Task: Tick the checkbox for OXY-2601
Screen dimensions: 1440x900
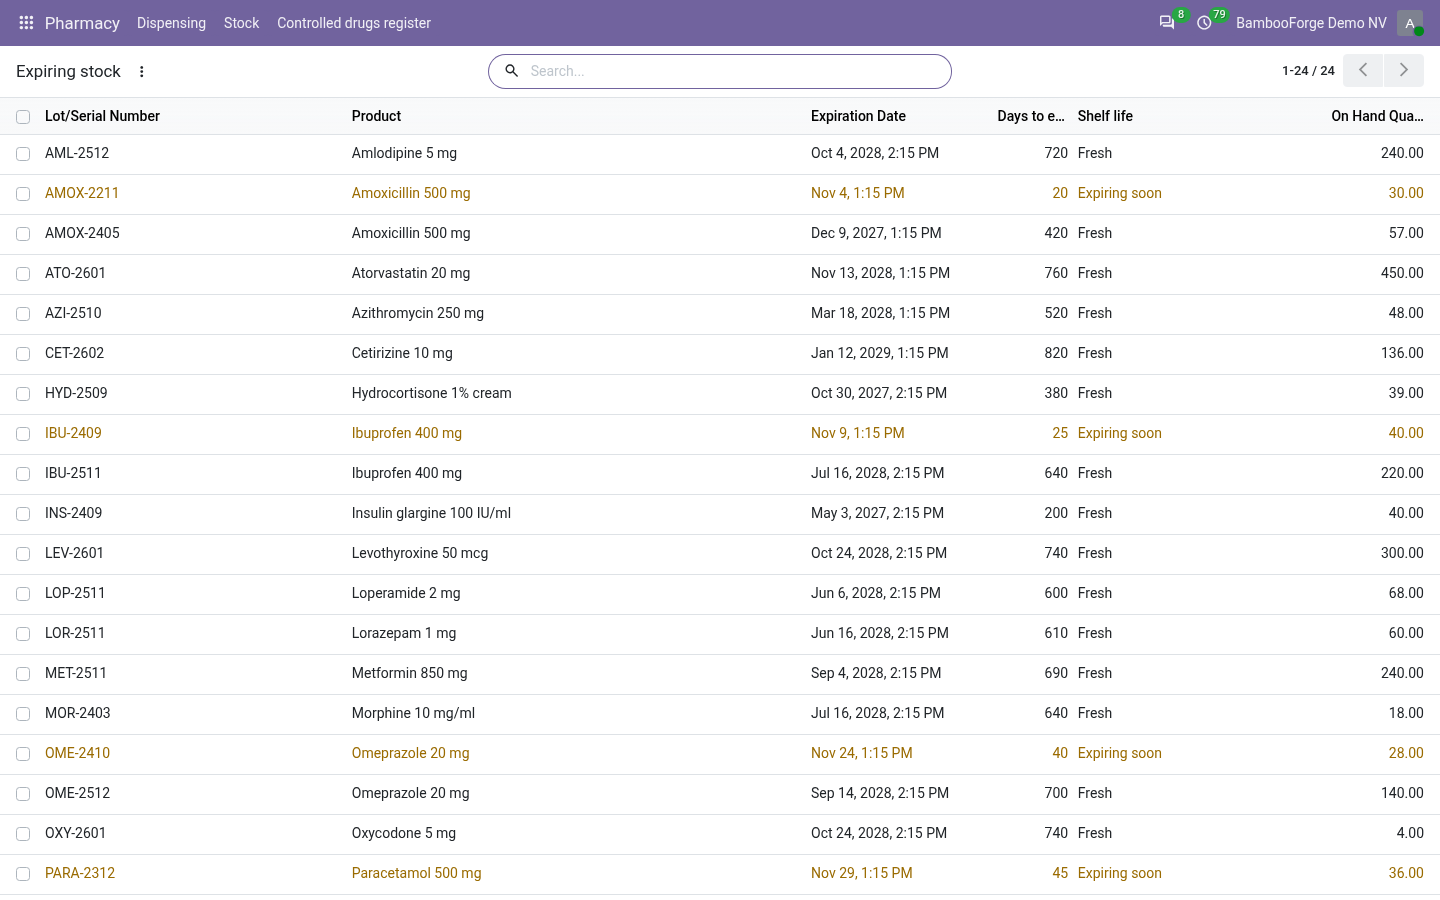Action: [23, 834]
